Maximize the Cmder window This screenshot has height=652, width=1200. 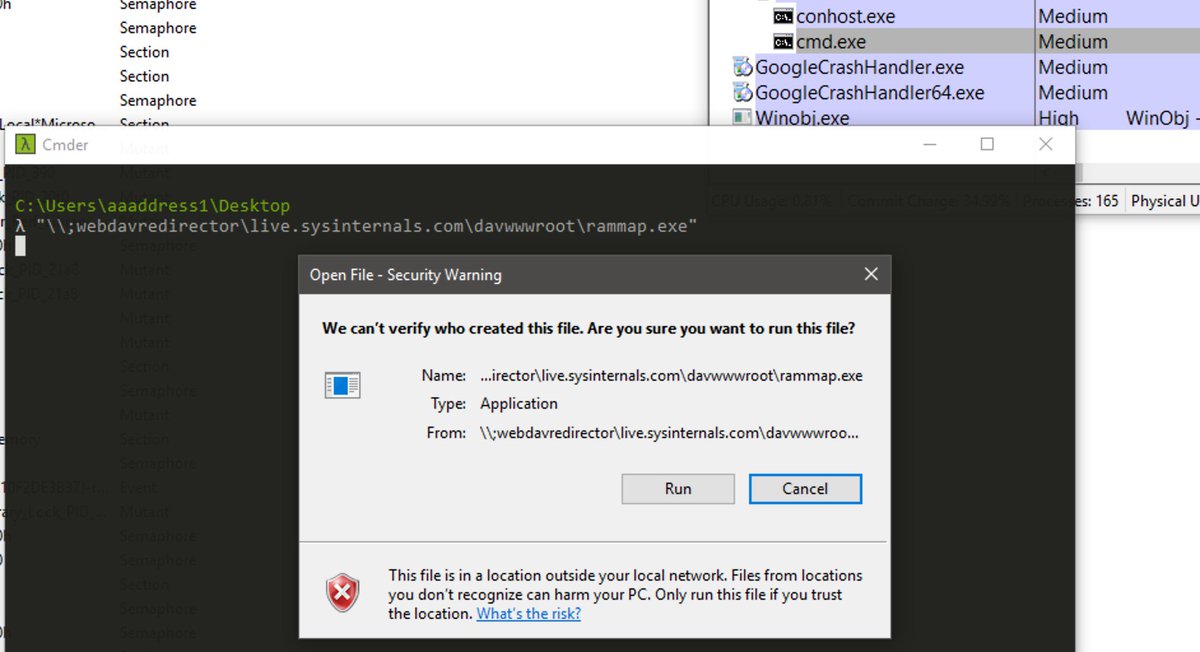click(987, 144)
